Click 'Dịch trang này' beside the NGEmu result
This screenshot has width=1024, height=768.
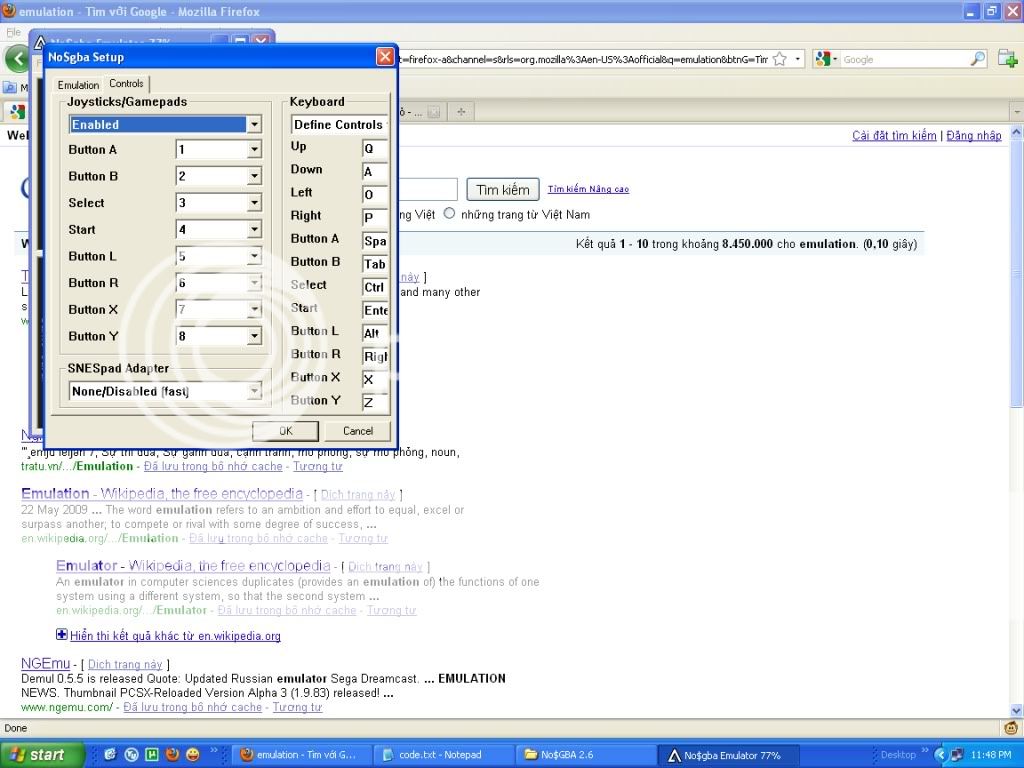[125, 665]
